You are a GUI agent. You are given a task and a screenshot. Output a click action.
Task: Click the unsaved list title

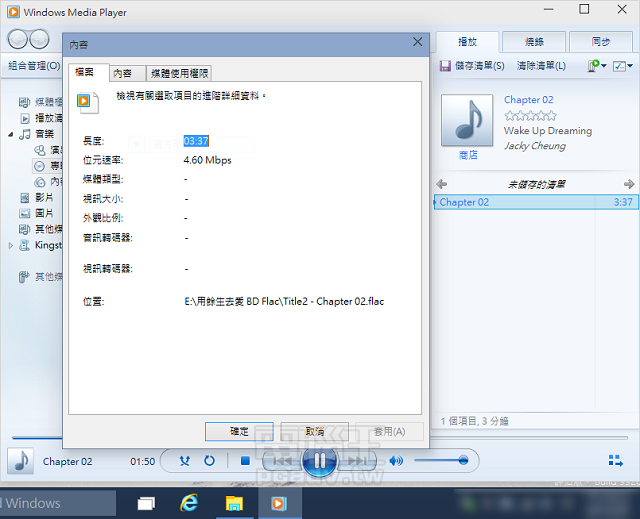[536, 184]
